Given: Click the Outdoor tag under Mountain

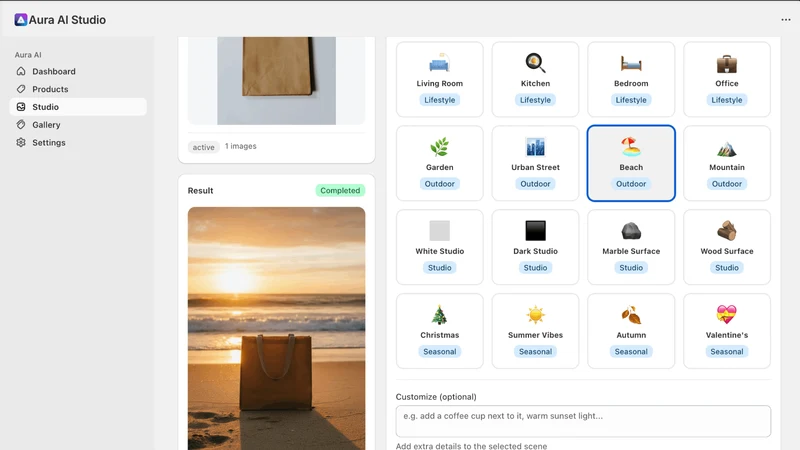Looking at the screenshot, I should [x=727, y=184].
